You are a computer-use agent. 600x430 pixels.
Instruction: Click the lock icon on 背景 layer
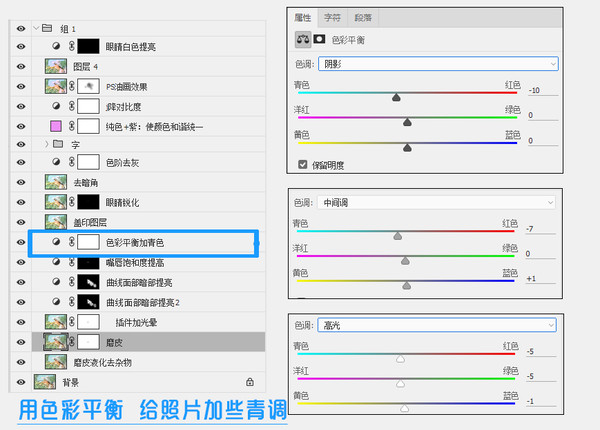pyautogui.click(x=250, y=381)
